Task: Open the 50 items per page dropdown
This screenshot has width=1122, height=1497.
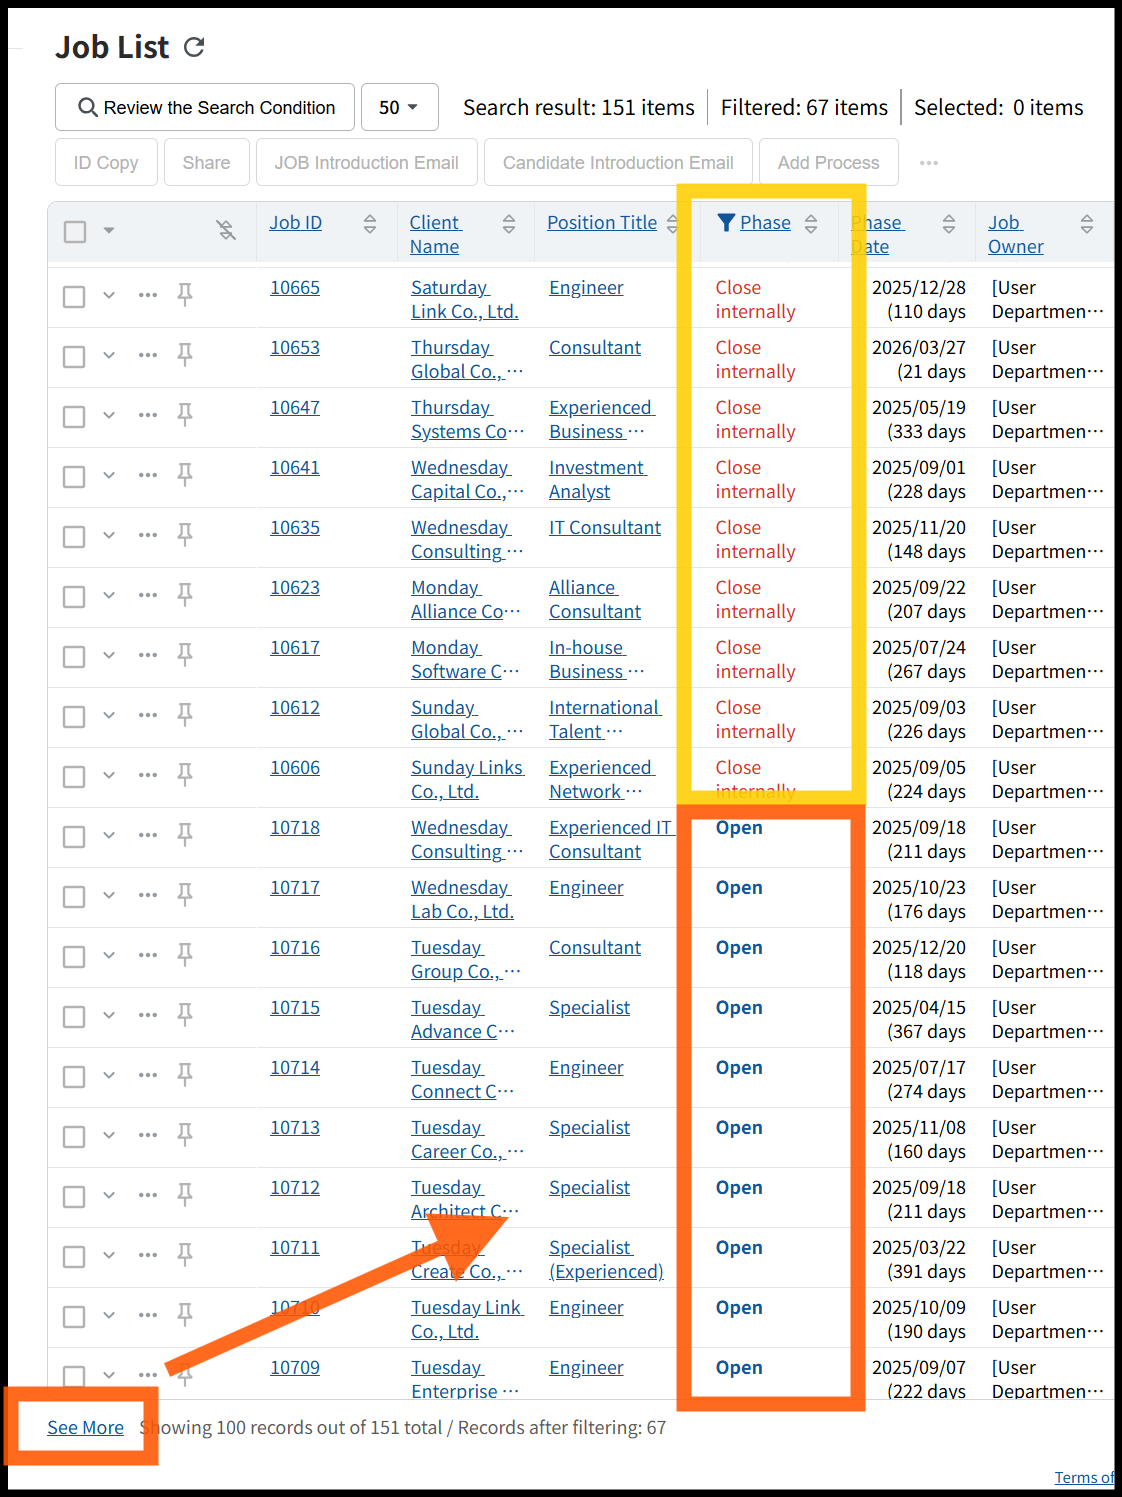Action: (x=399, y=107)
